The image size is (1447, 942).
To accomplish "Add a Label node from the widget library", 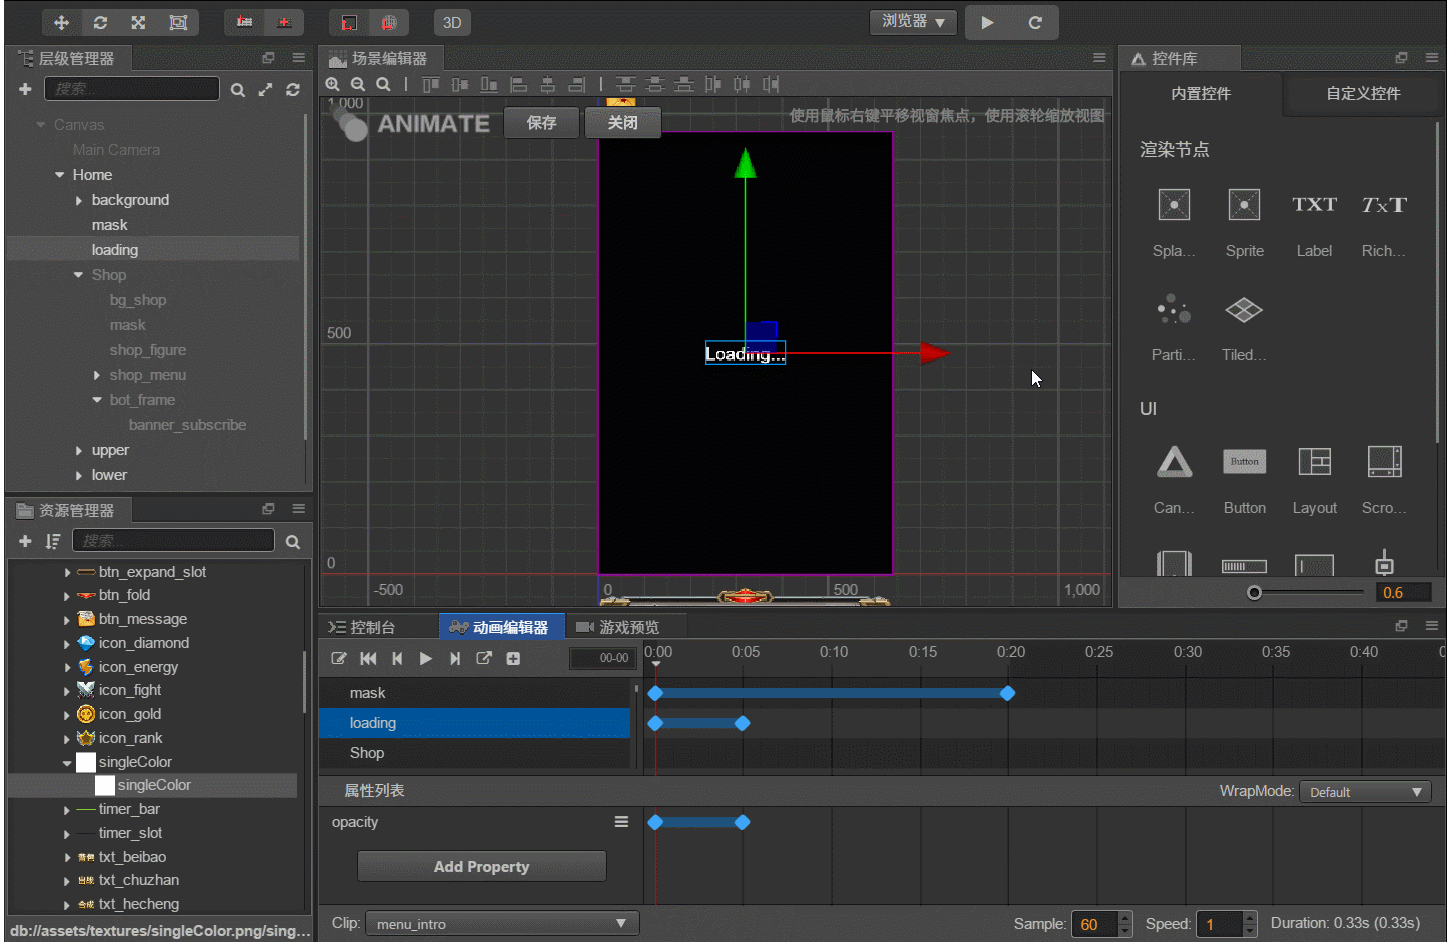I will [1314, 222].
